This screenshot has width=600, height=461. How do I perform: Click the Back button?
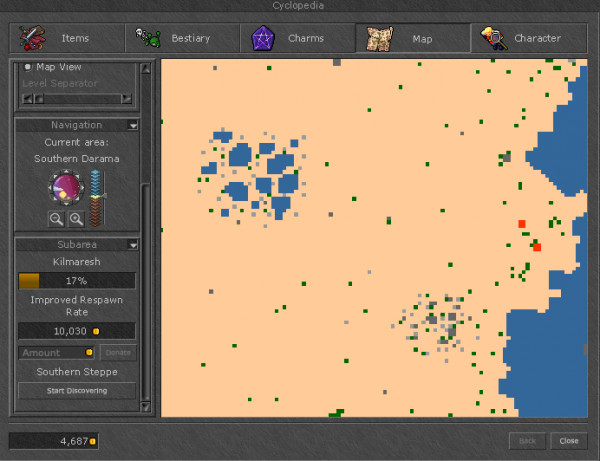[527, 441]
